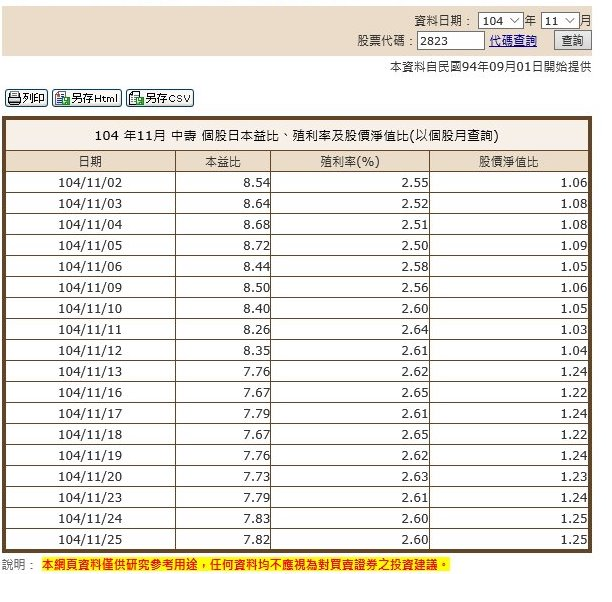This screenshot has width=612, height=602.
Task: Click the note 本資料自民國94年09月01日開始提供
Action: click(491, 67)
